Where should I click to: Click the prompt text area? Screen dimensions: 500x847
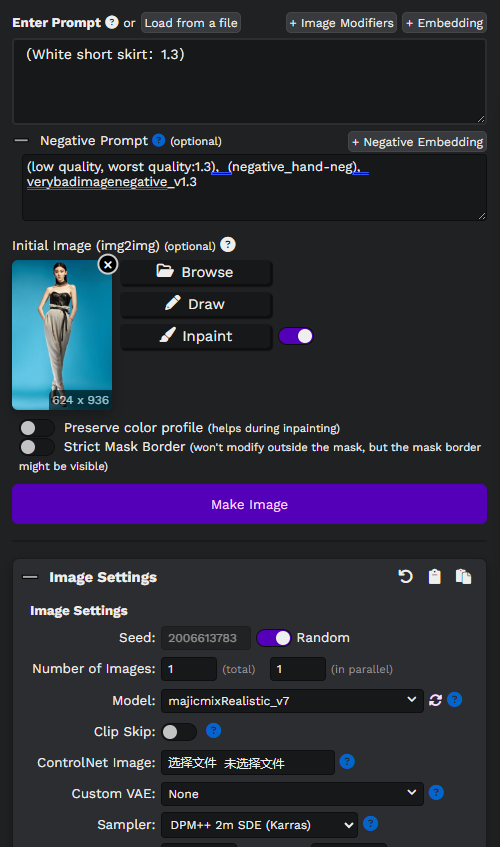[249, 82]
